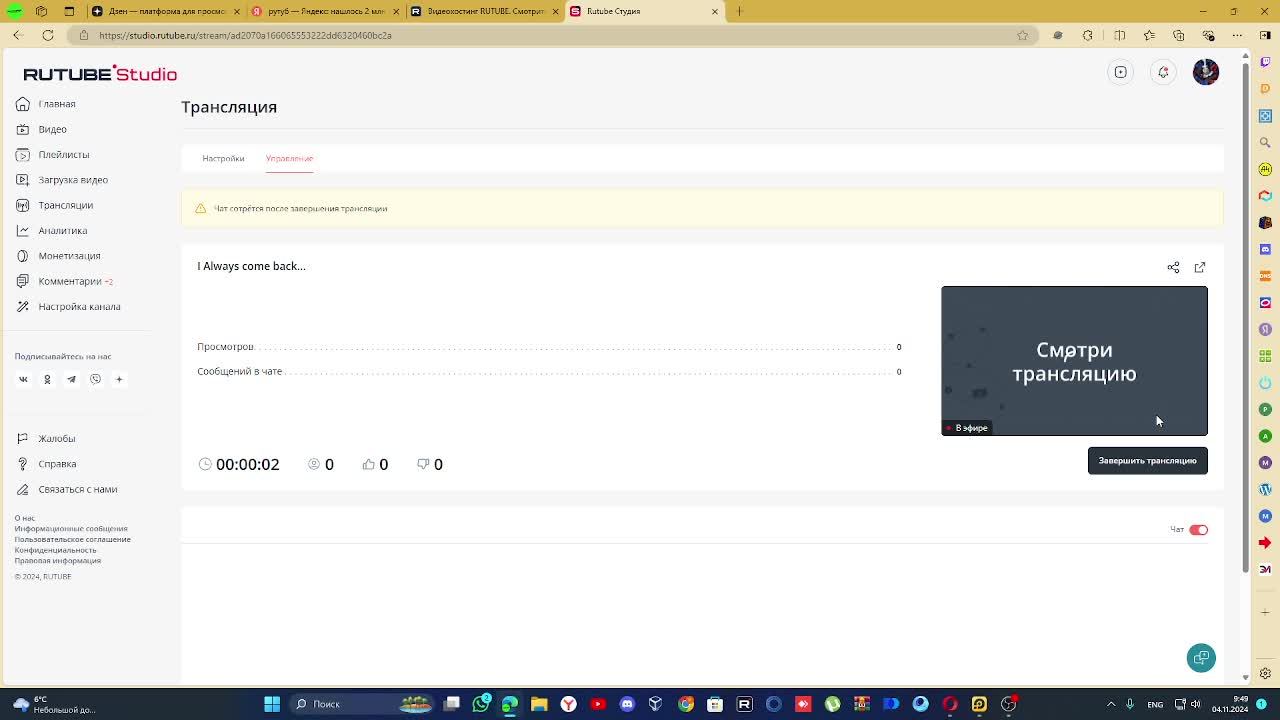Switch to the Дзен browser tab
1280x720 pixels.
click(x=165, y=11)
